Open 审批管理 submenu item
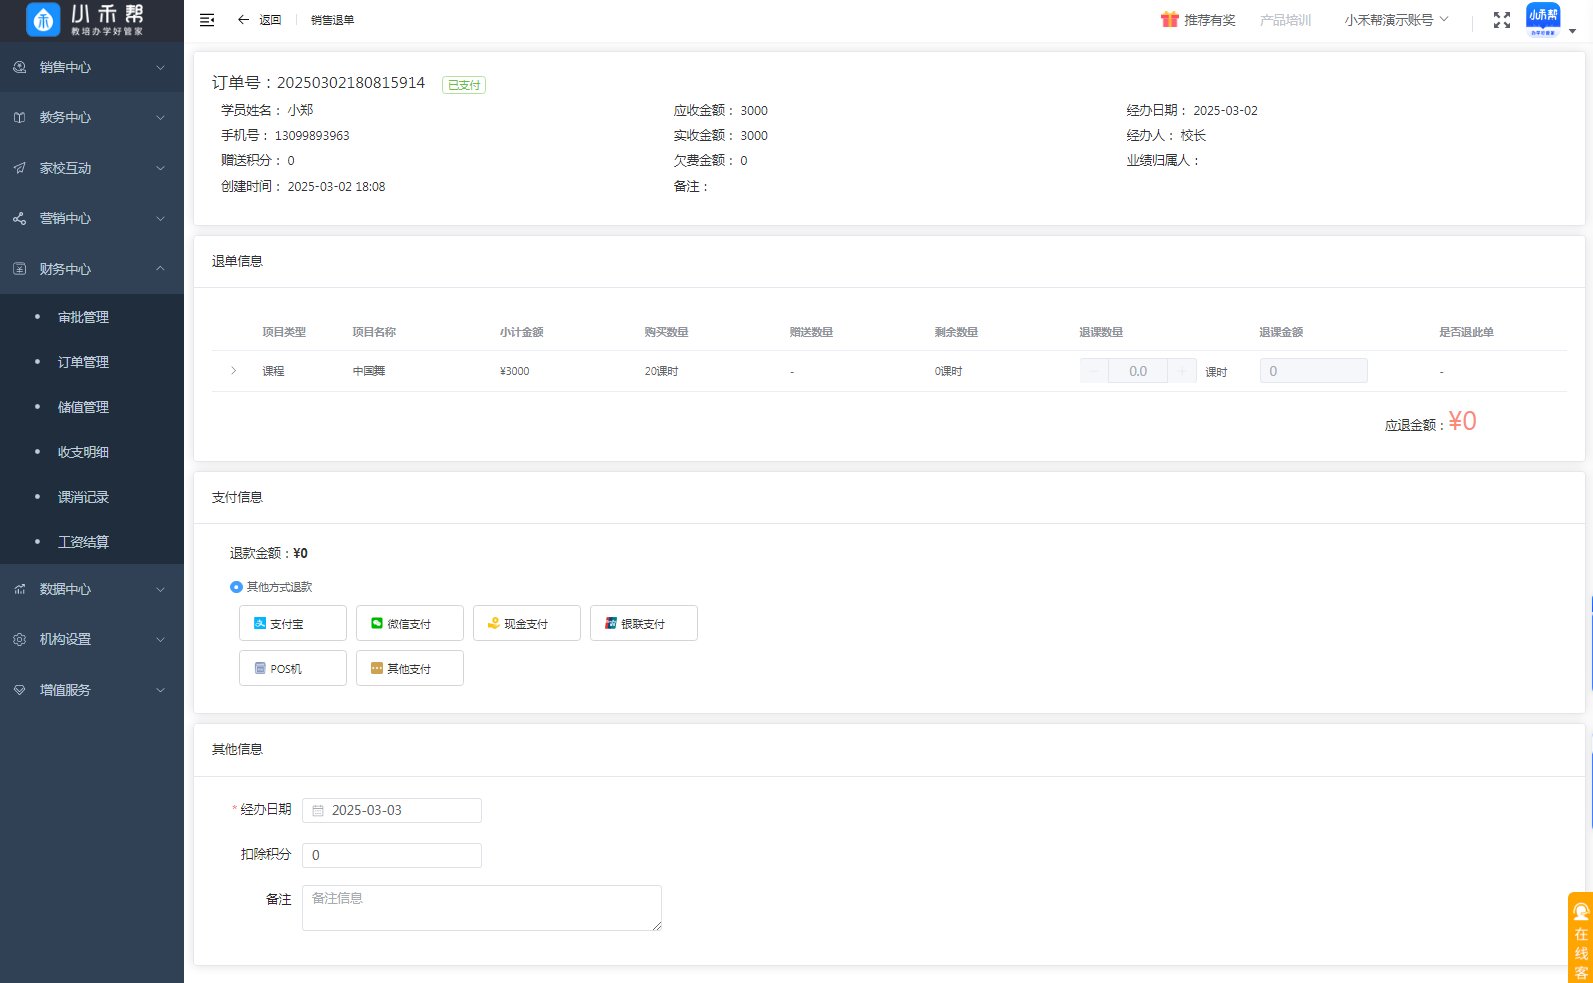Image resolution: width=1593 pixels, height=983 pixels. pyautogui.click(x=83, y=317)
